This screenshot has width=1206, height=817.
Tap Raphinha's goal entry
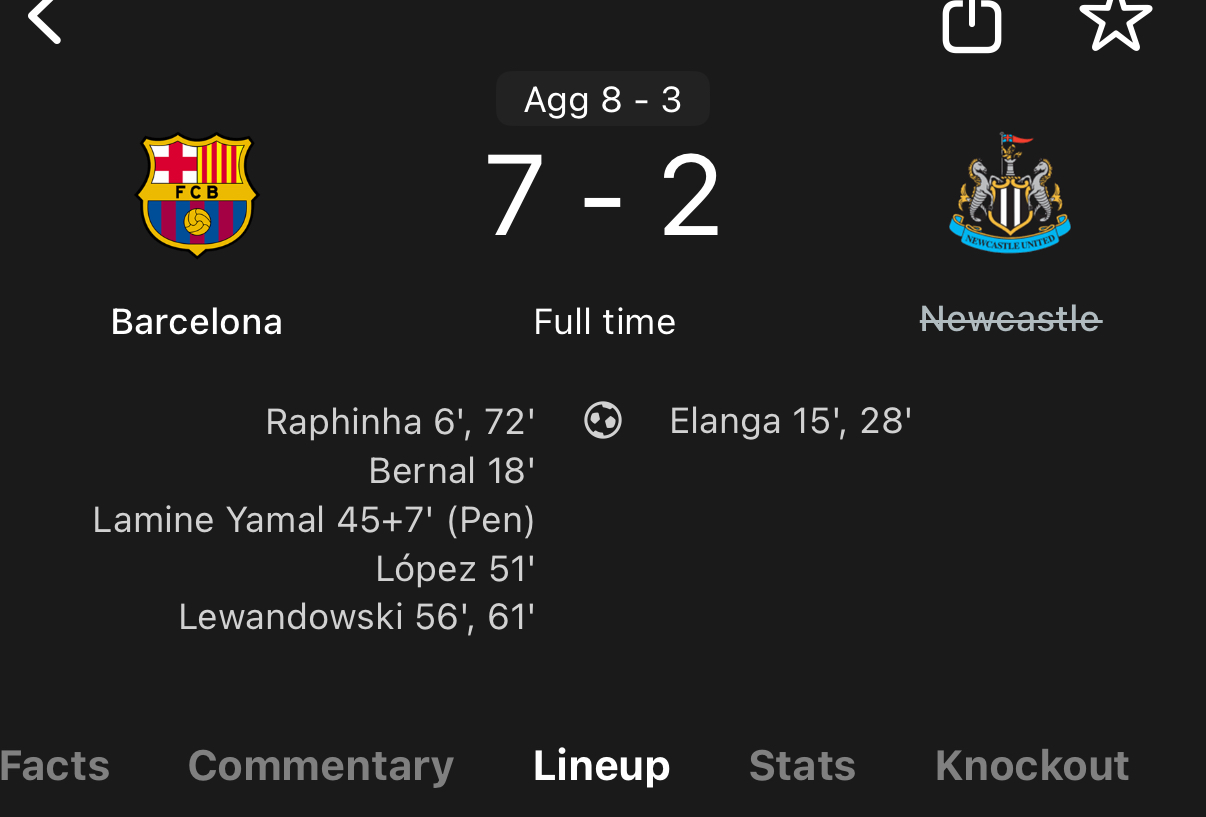400,421
